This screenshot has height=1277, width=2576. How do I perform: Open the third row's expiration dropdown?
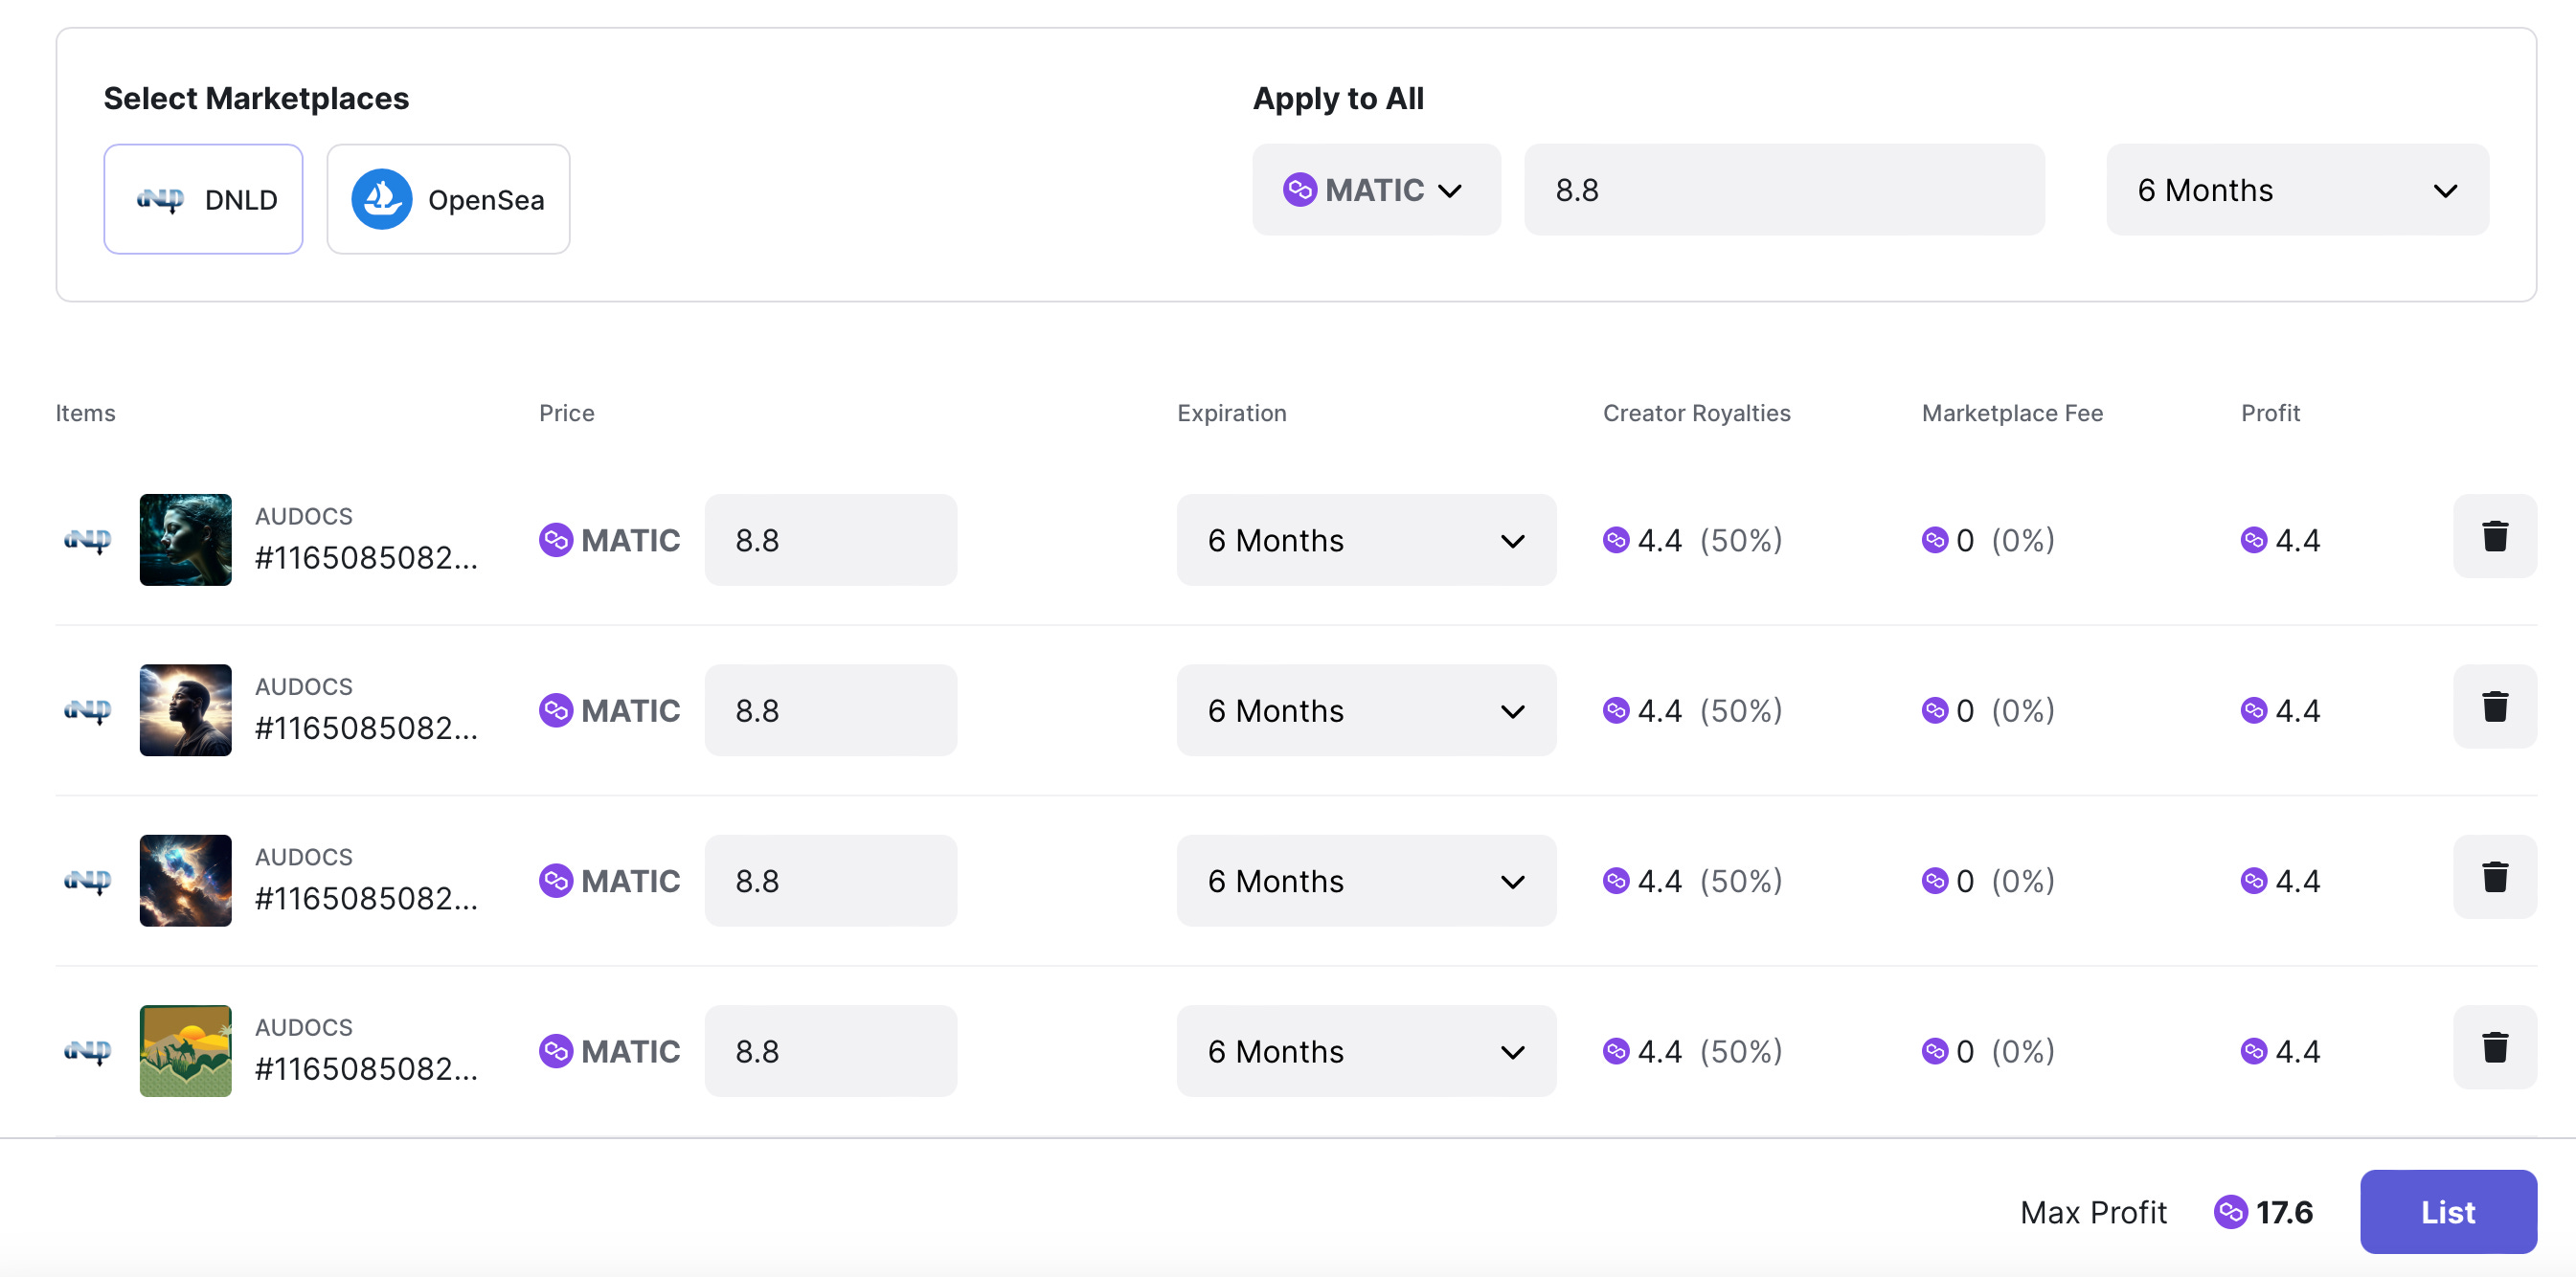pos(1365,881)
